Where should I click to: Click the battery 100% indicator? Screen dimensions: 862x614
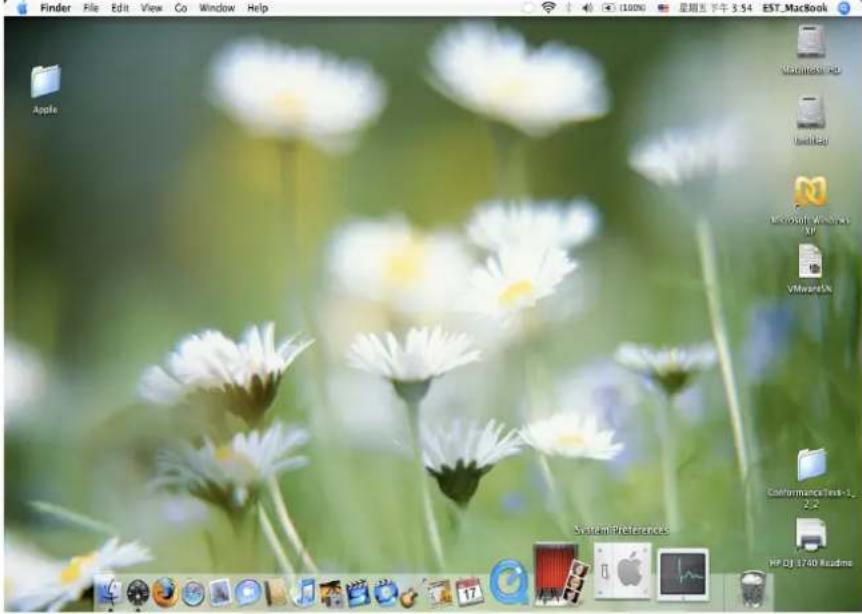tap(623, 8)
